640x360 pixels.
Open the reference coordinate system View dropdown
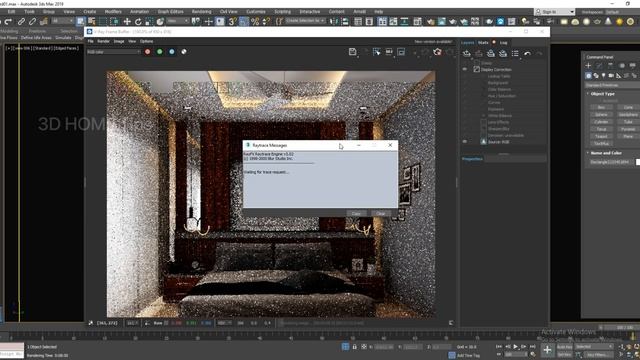coord(177,21)
